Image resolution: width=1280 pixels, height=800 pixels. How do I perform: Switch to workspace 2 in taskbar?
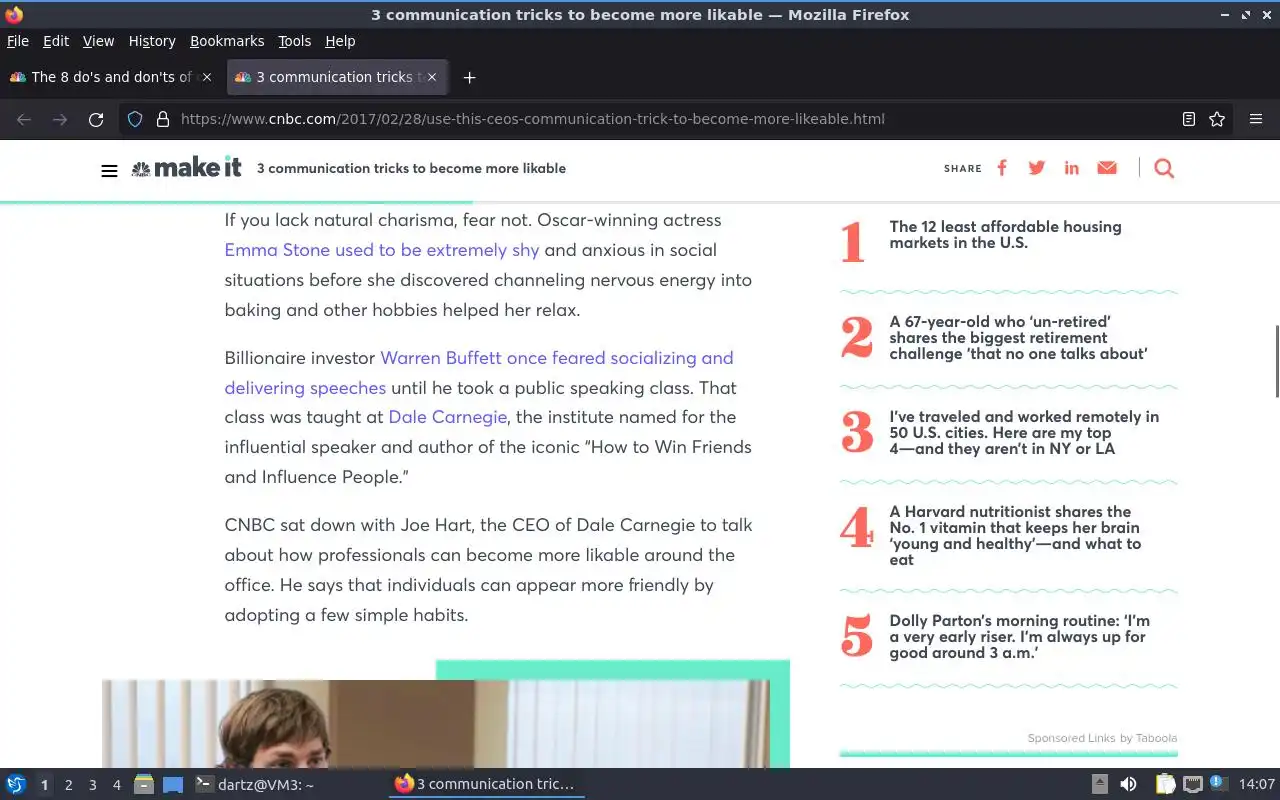tap(68, 785)
